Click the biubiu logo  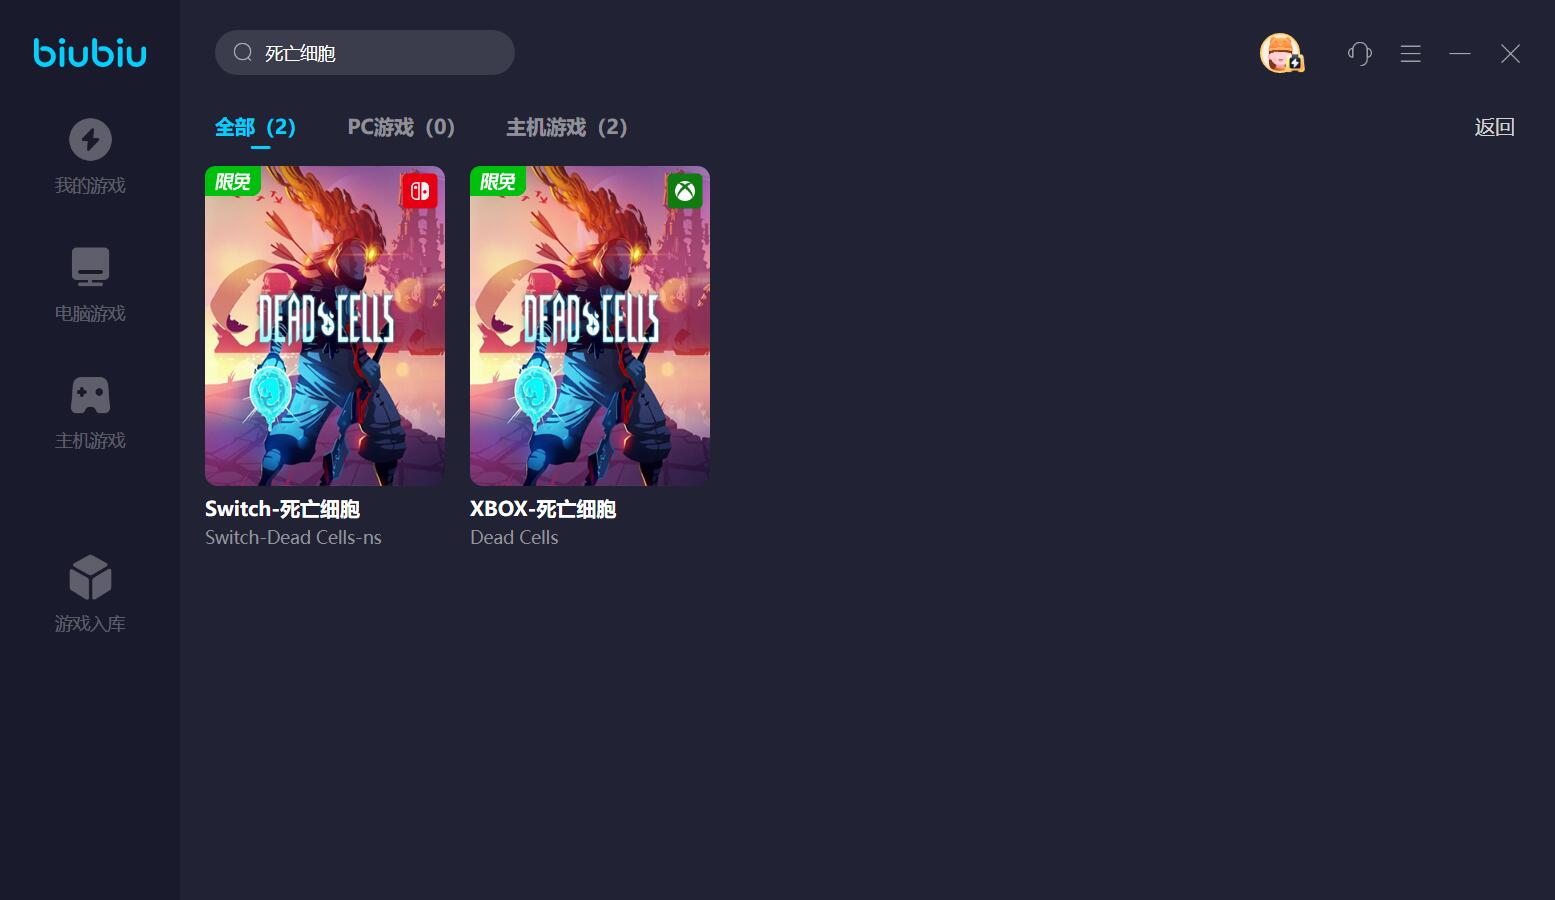click(90, 52)
